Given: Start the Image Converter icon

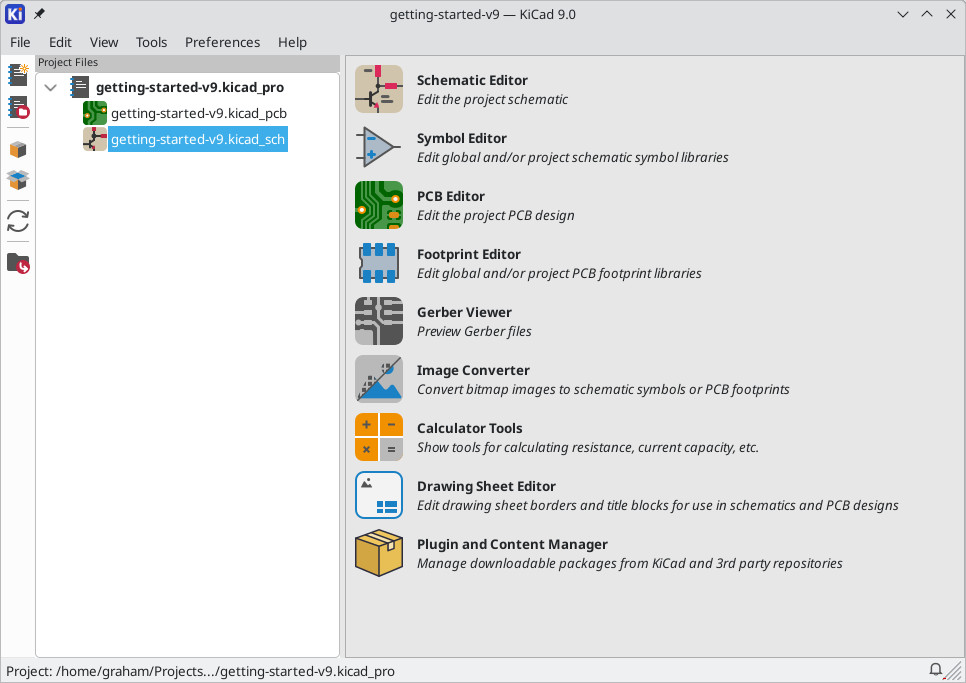Looking at the screenshot, I should click(379, 379).
